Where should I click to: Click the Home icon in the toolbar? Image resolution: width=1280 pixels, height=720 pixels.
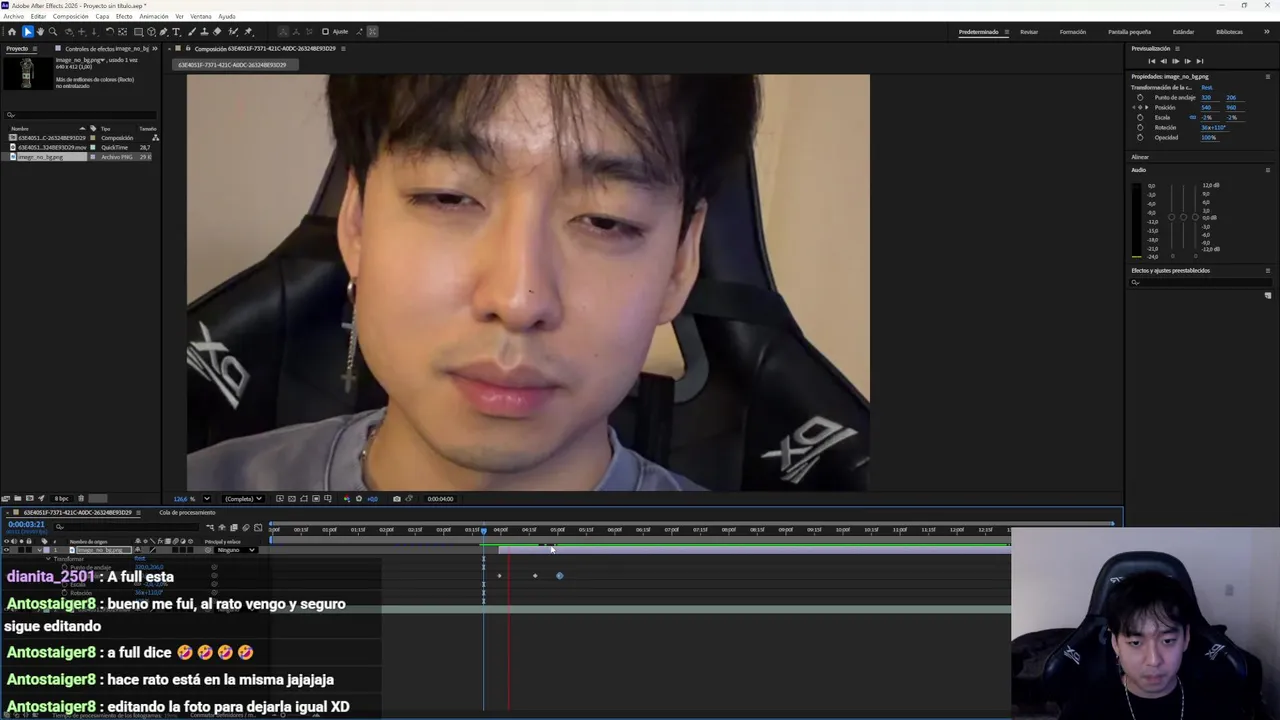[x=12, y=32]
